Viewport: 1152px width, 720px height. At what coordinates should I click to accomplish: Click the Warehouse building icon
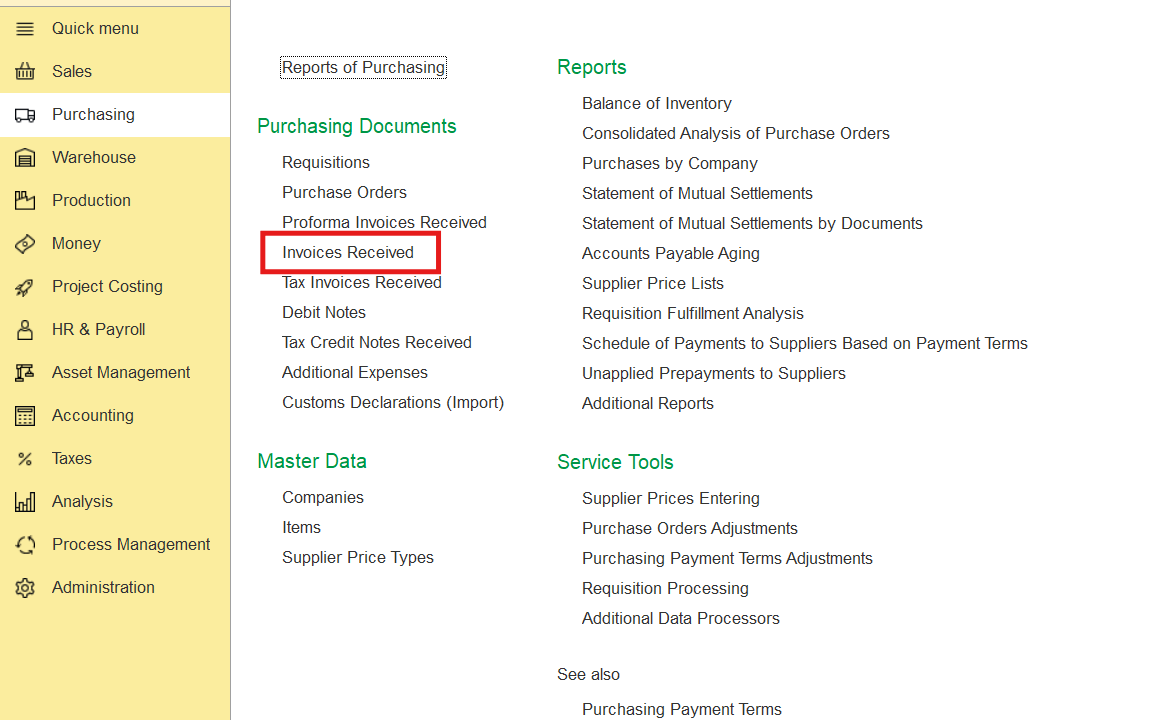pyautogui.click(x=25, y=158)
